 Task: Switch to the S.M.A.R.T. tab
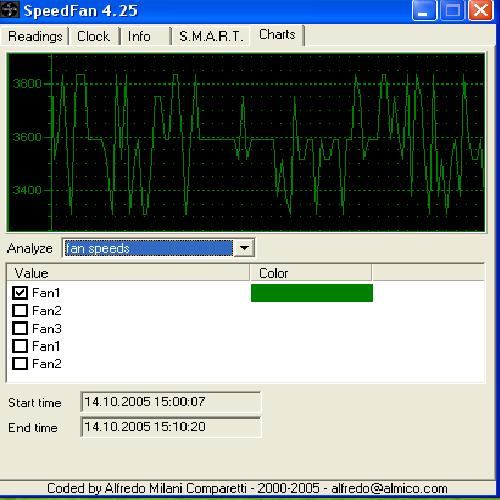(211, 36)
